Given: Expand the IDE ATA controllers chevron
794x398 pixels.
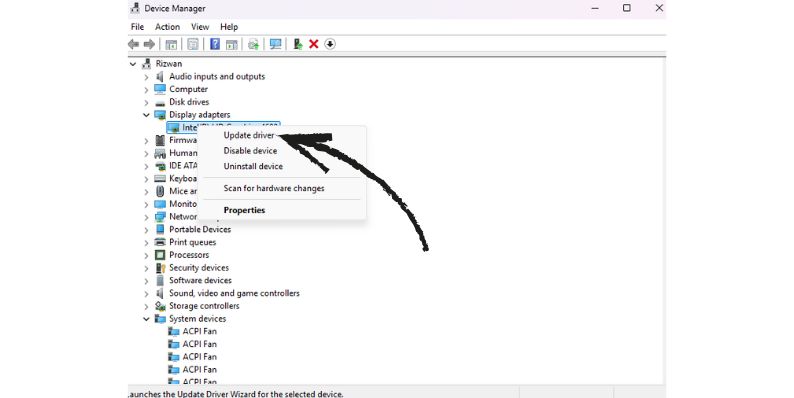Looking at the screenshot, I should (x=146, y=166).
